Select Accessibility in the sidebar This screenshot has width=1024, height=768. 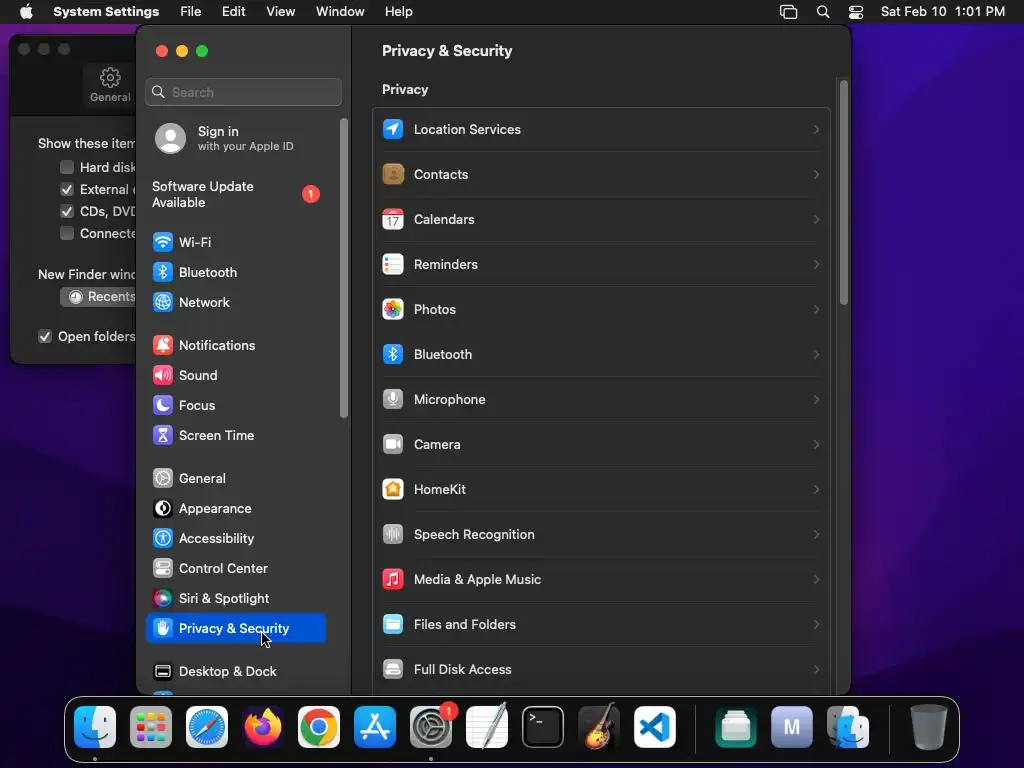(236, 539)
